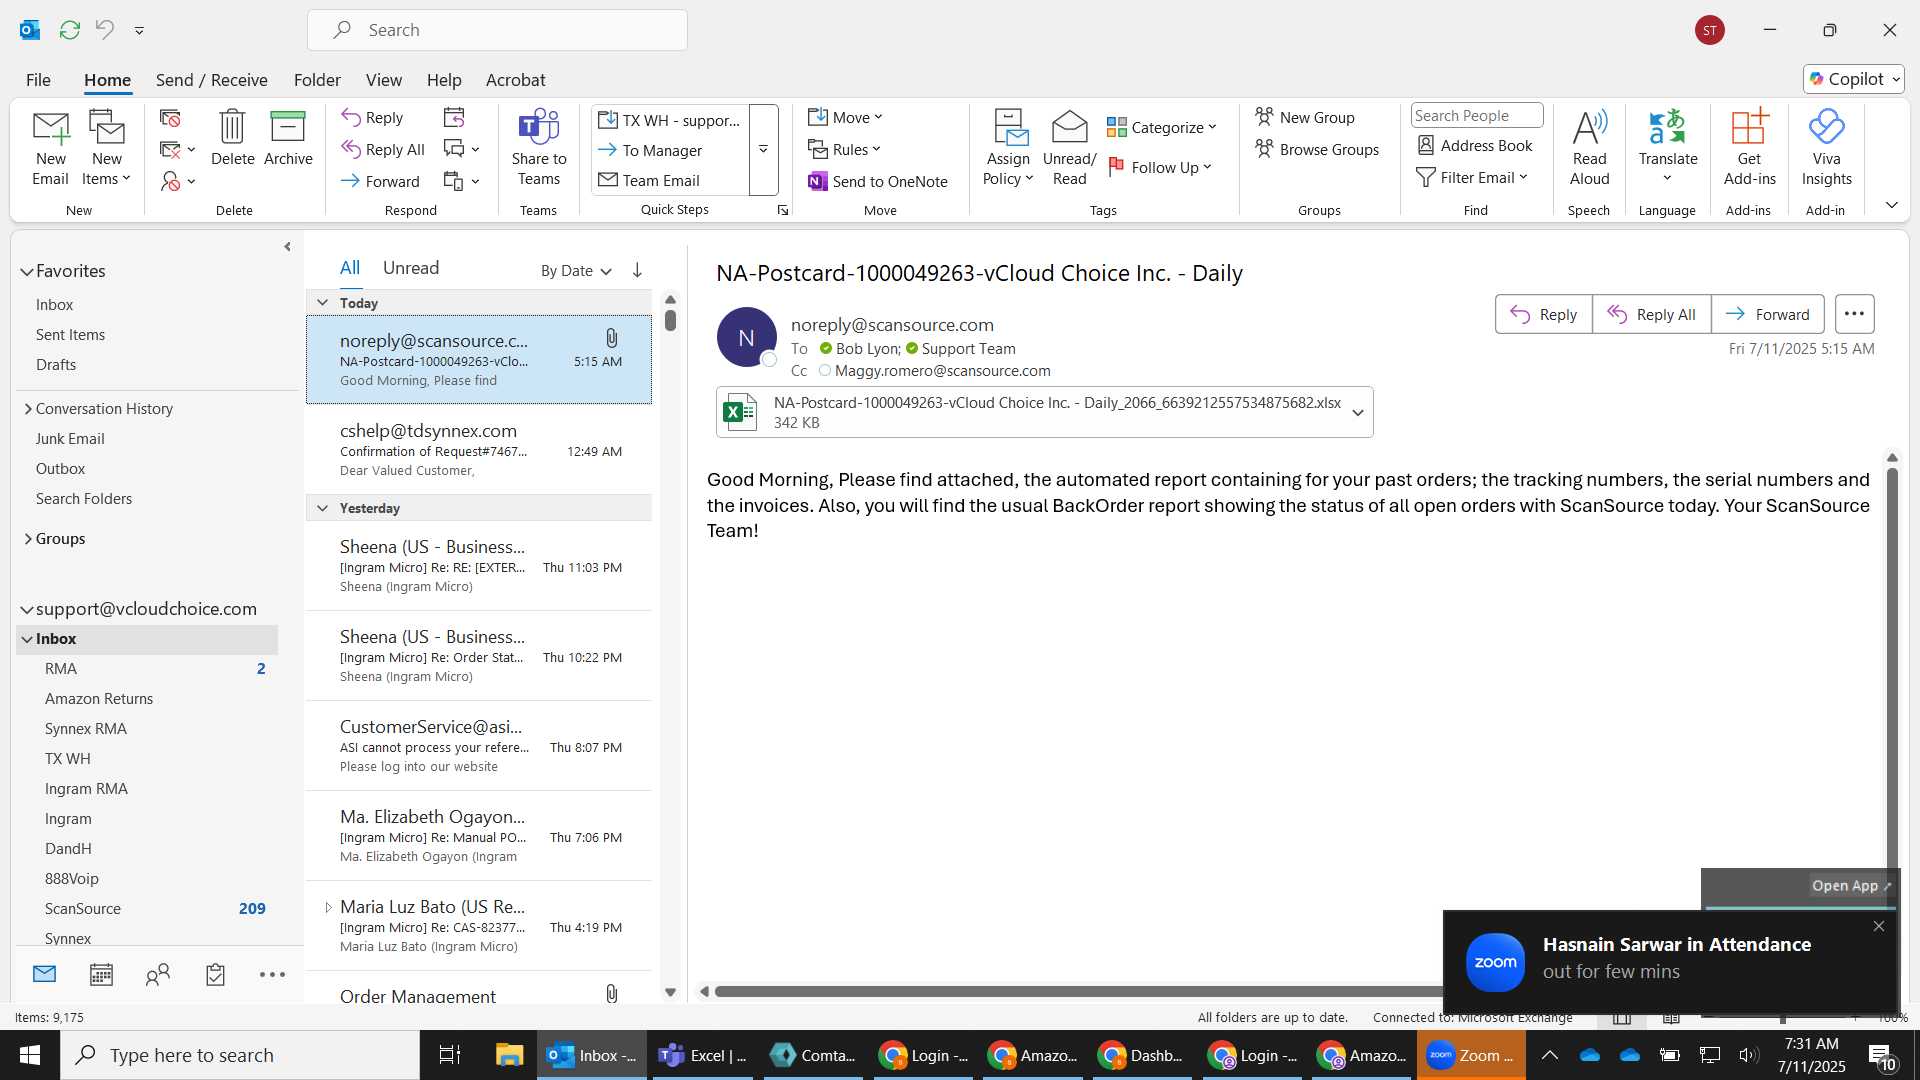This screenshot has height=1080, width=1920.
Task: Collapse the Today group header
Action: point(322,303)
